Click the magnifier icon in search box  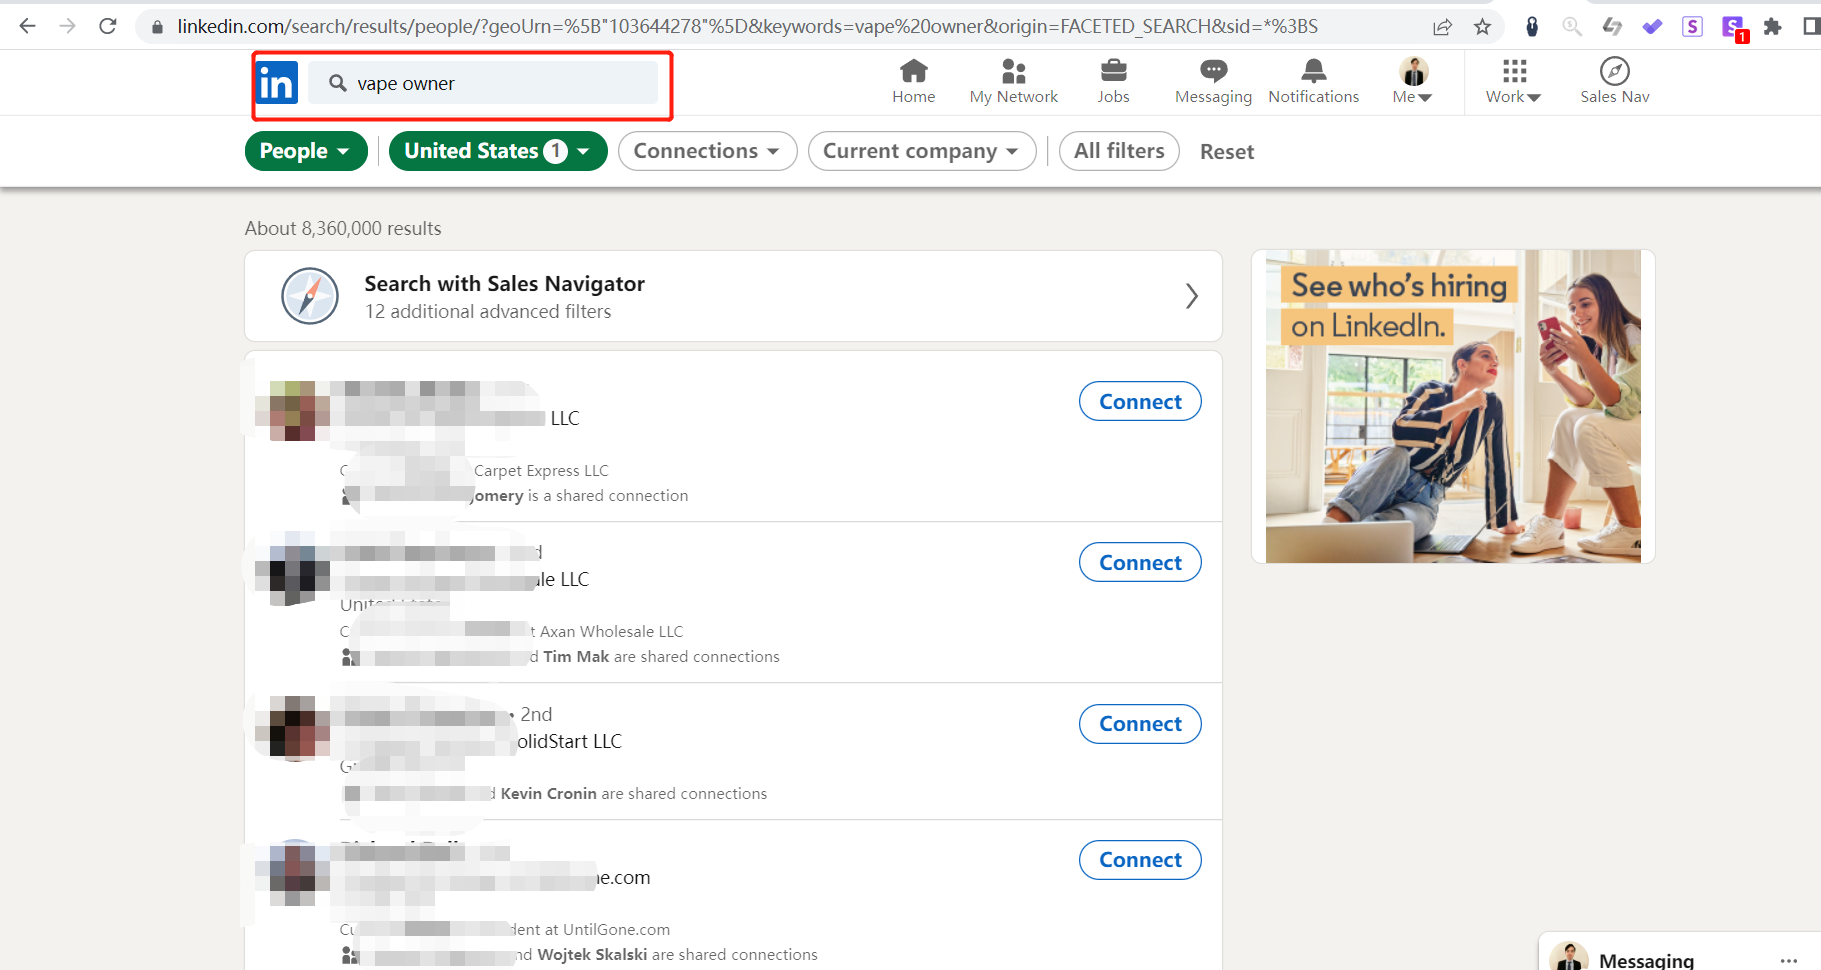(338, 83)
